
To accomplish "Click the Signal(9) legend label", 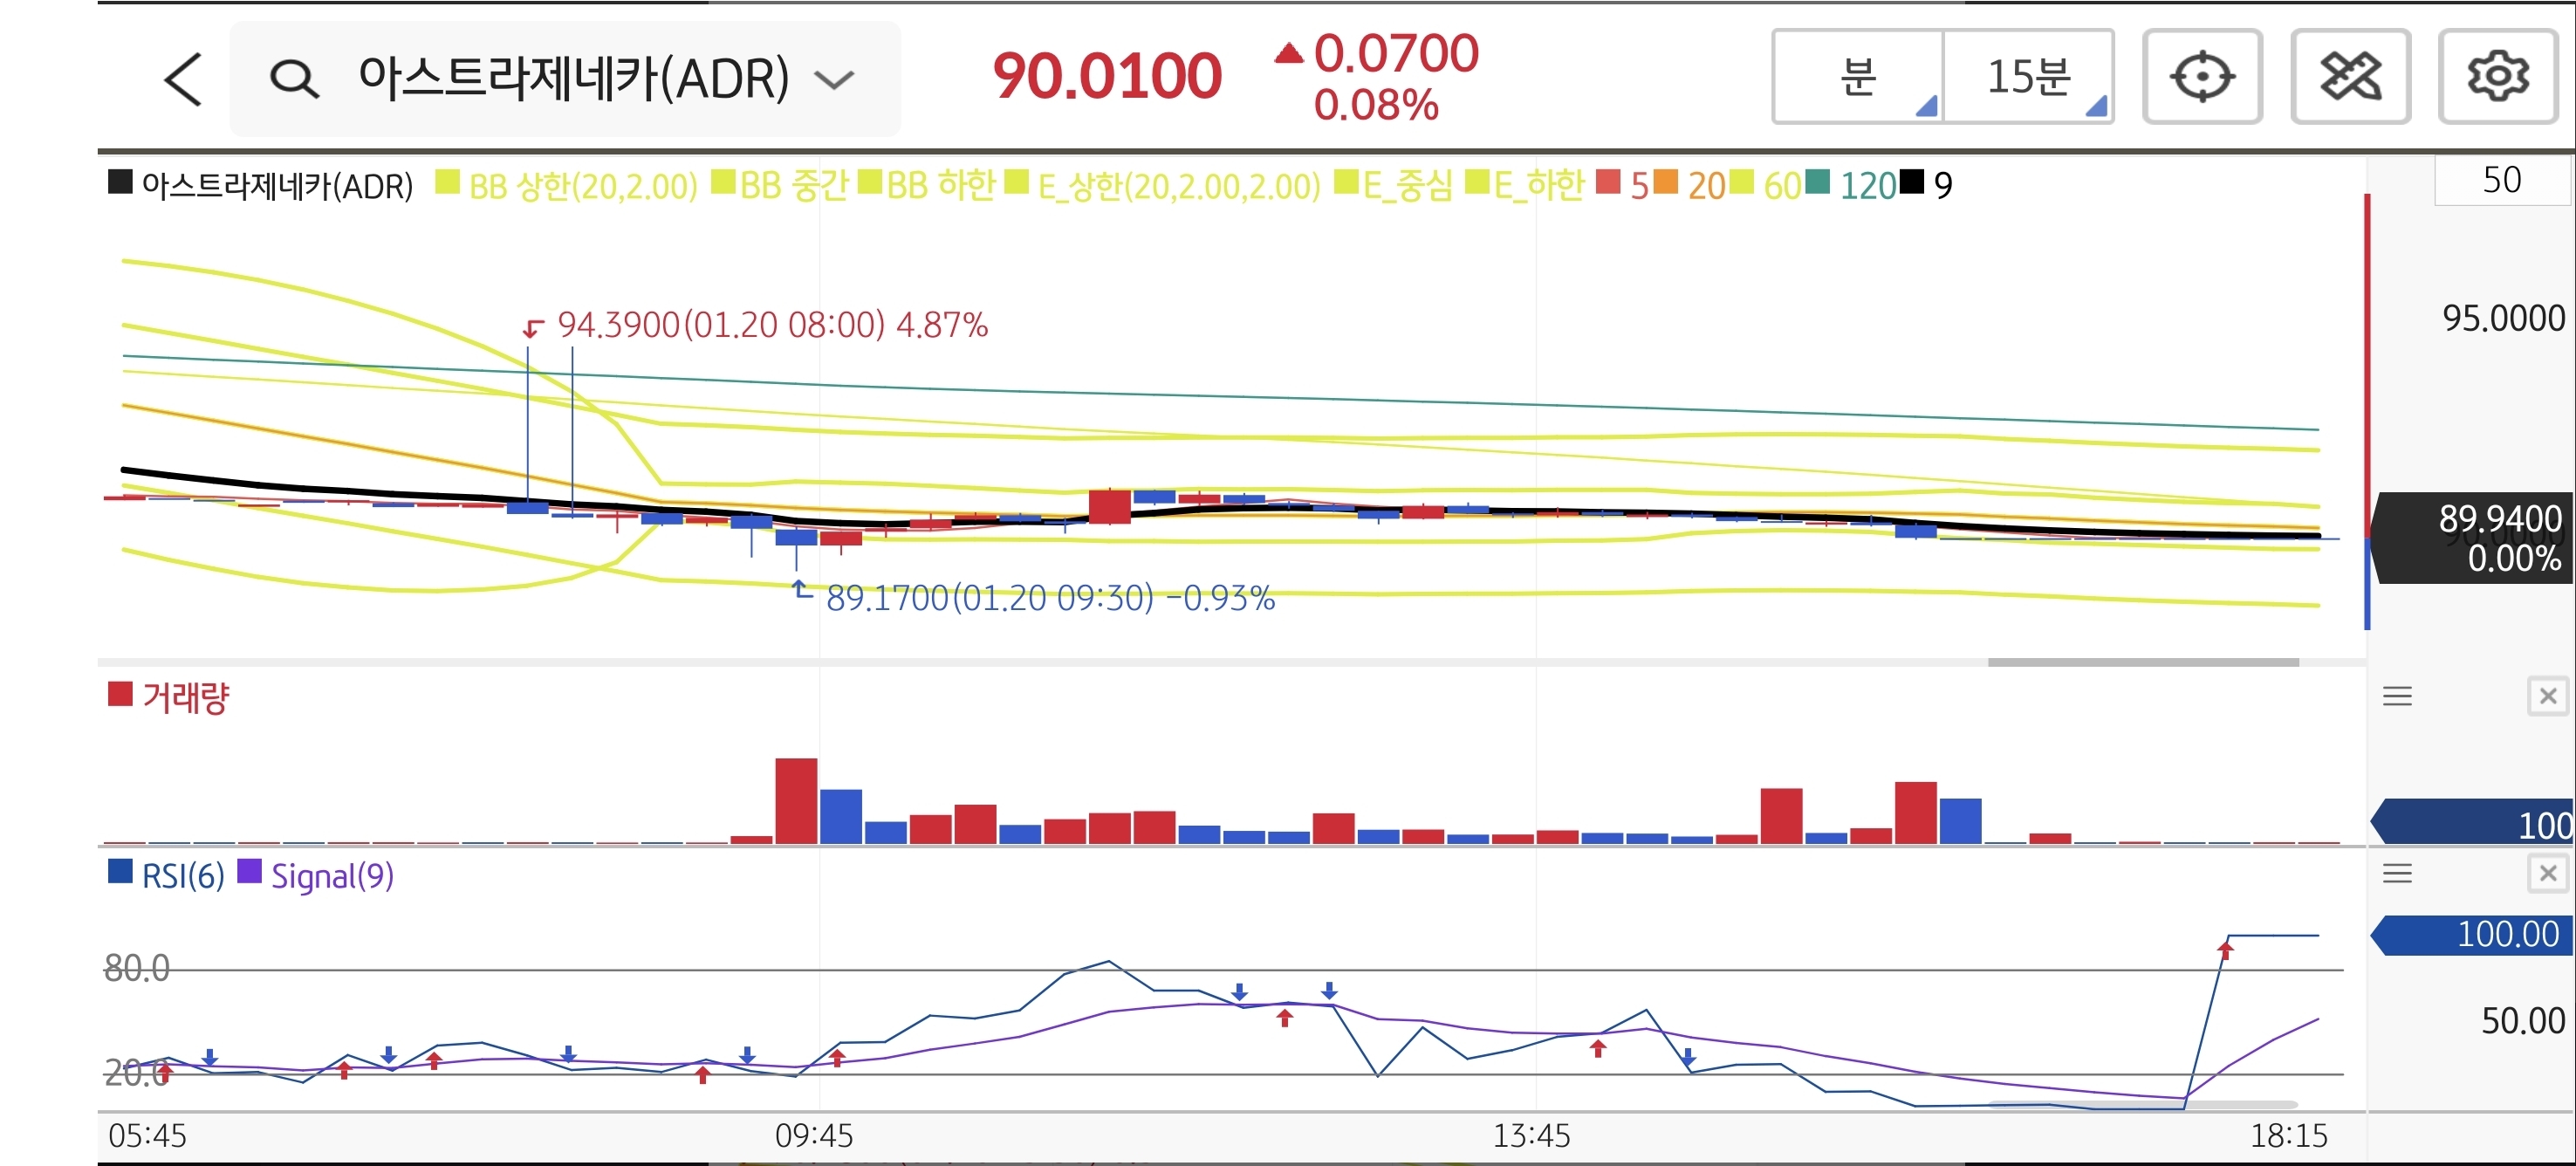I will (332, 876).
